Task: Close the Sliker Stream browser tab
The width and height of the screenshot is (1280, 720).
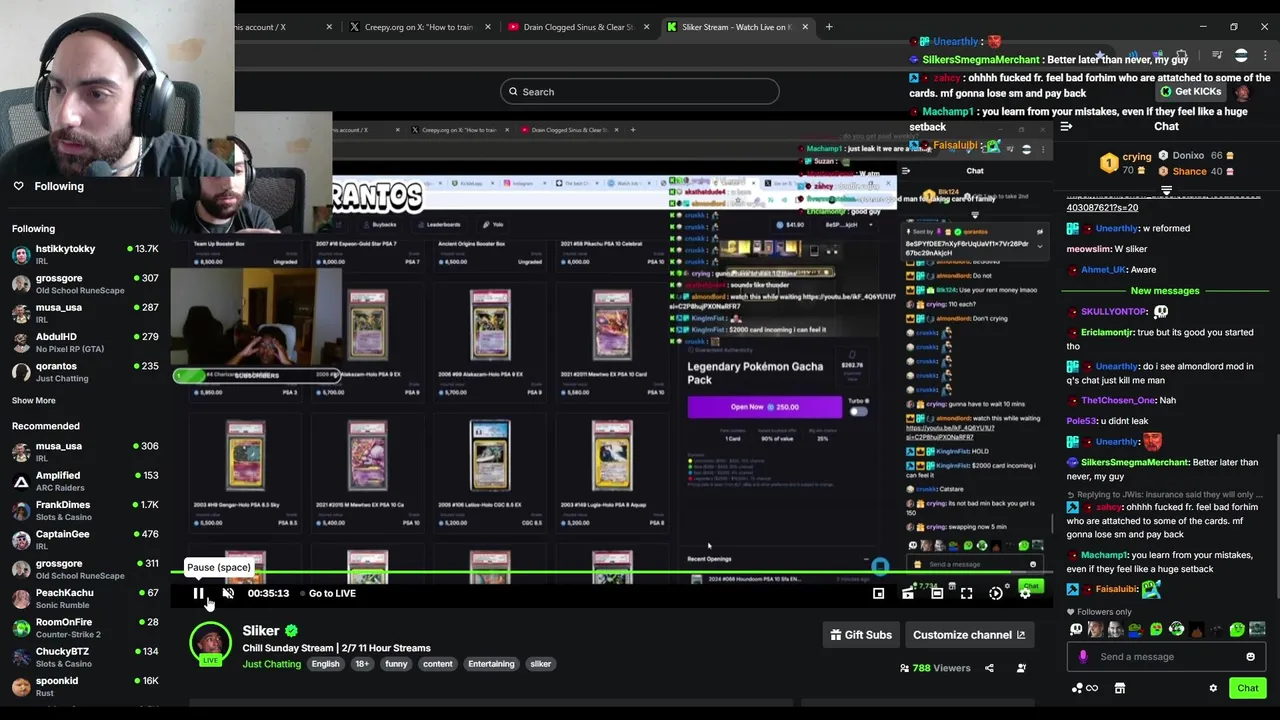Action: point(805,27)
